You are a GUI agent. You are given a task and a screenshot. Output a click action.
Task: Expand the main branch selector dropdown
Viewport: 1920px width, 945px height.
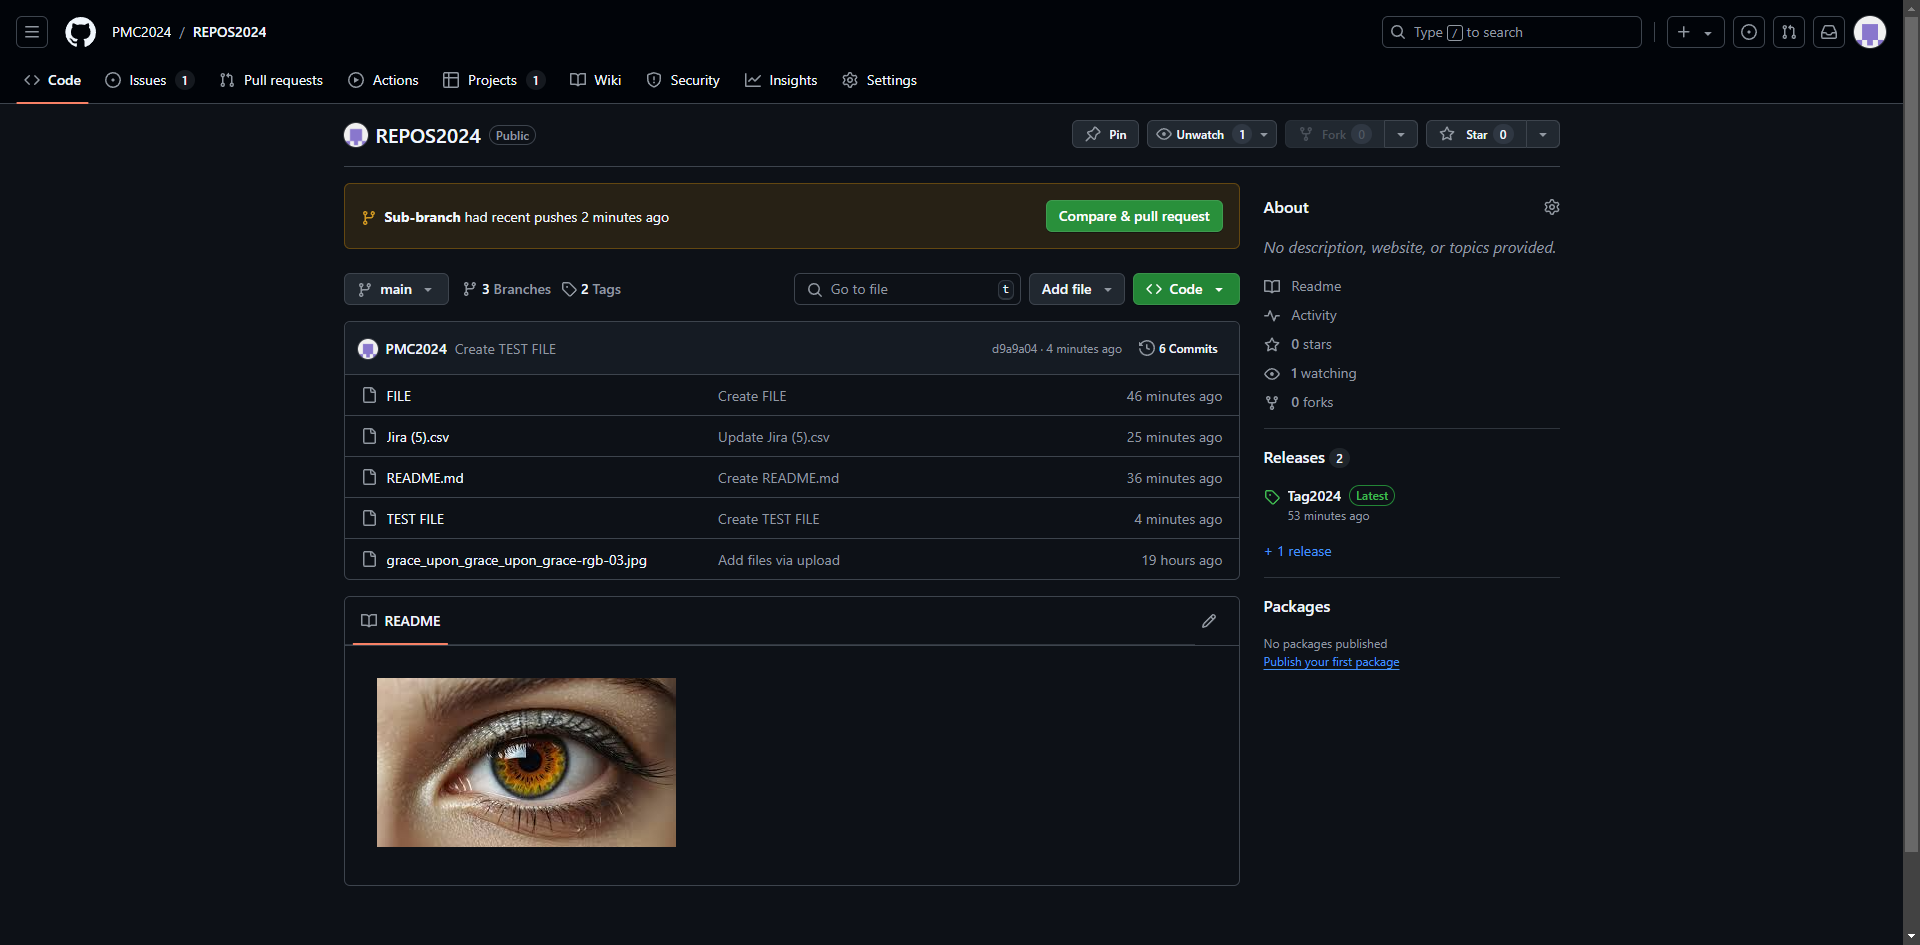tap(396, 289)
